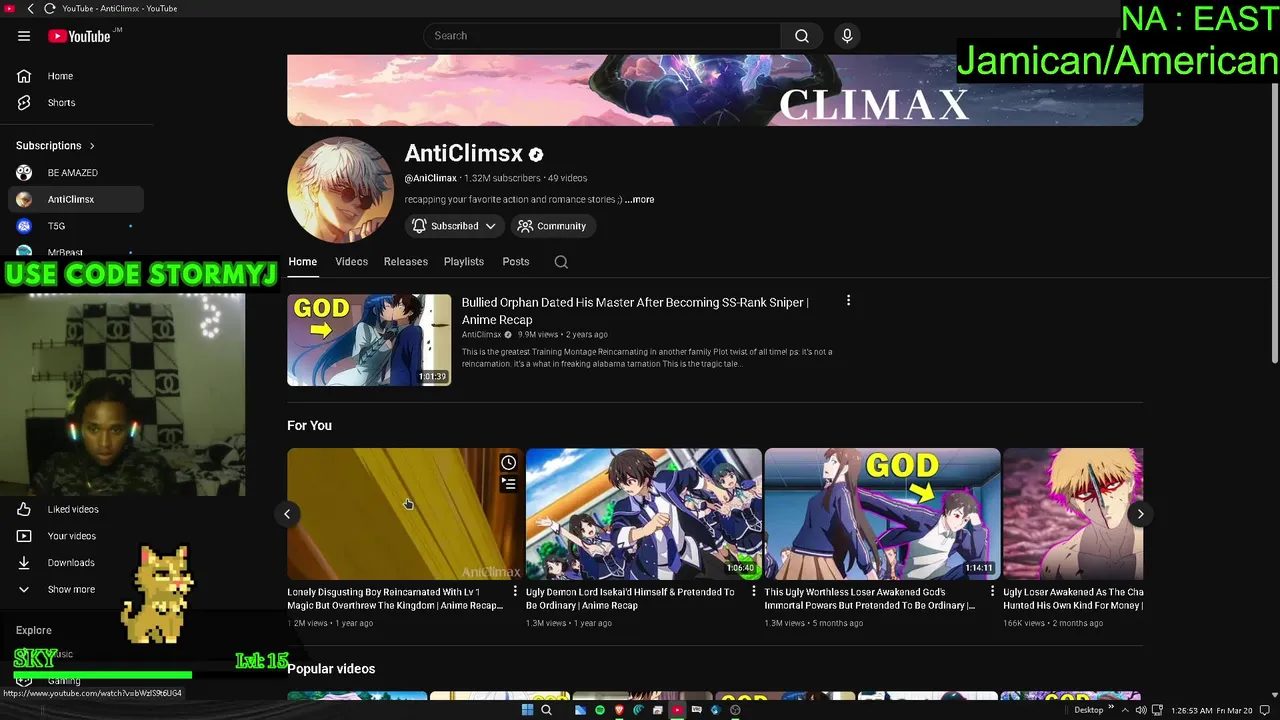Click the channel search magnifier icon

click(561, 262)
